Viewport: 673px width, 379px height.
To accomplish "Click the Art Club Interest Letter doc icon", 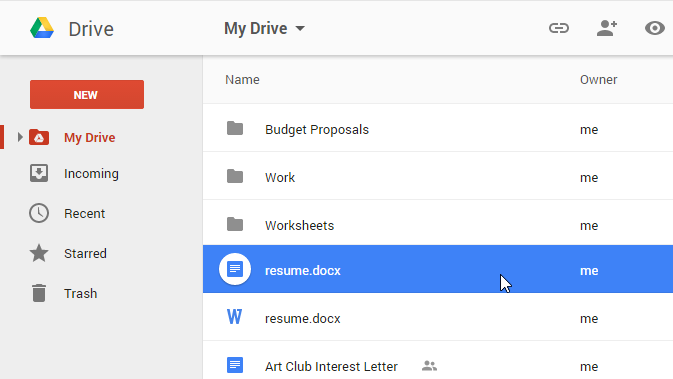I will pyautogui.click(x=235, y=365).
